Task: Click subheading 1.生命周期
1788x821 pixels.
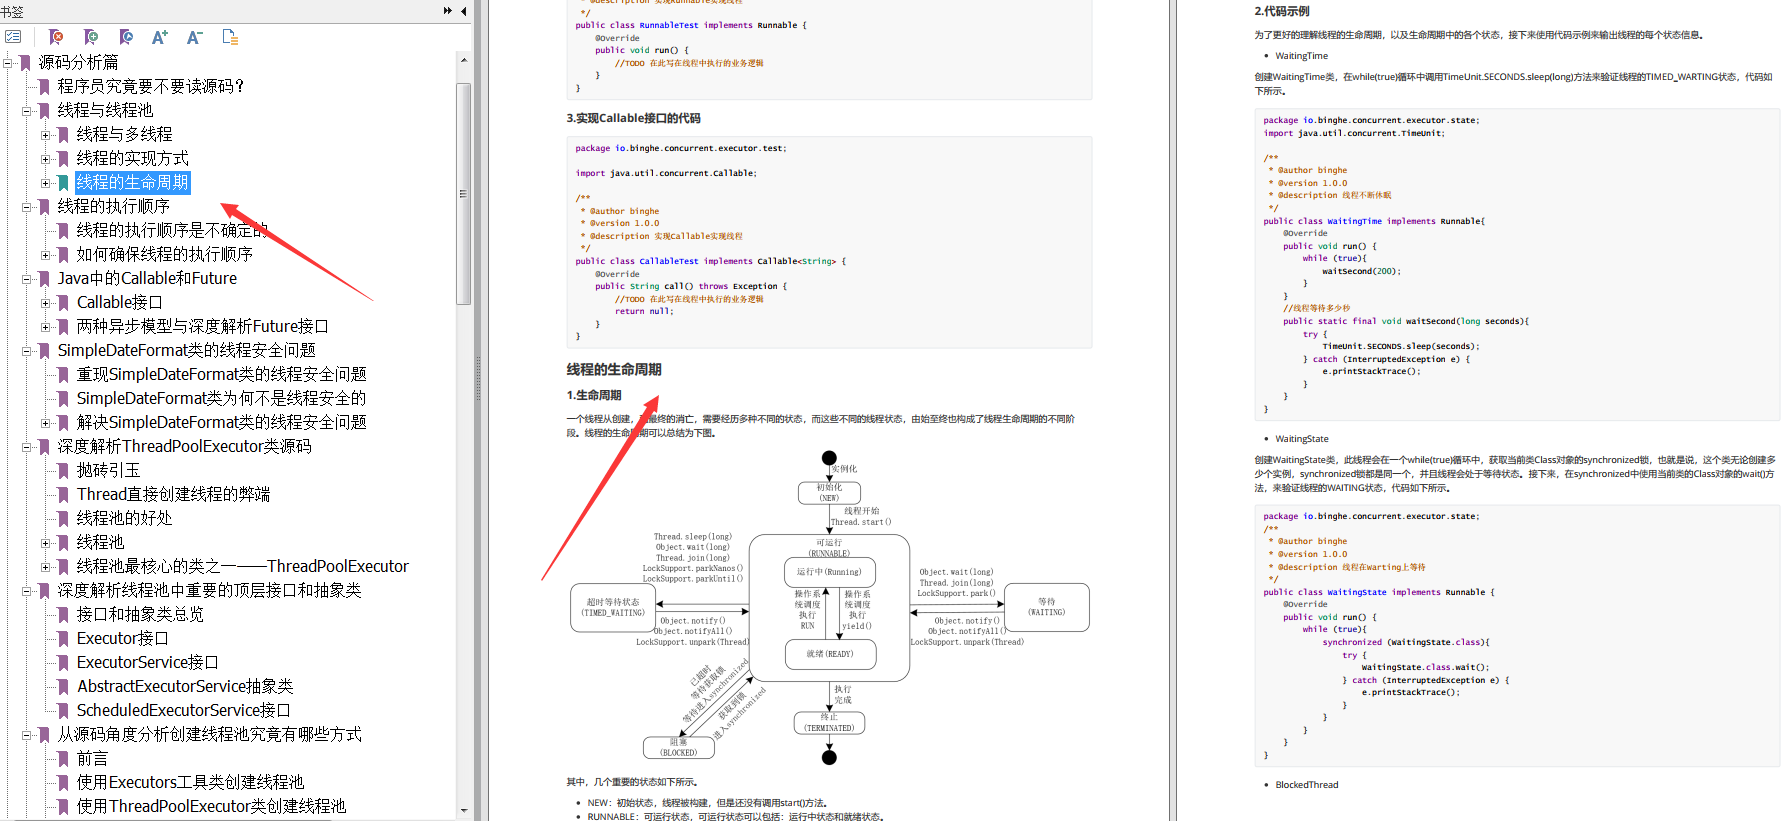Action: (594, 395)
